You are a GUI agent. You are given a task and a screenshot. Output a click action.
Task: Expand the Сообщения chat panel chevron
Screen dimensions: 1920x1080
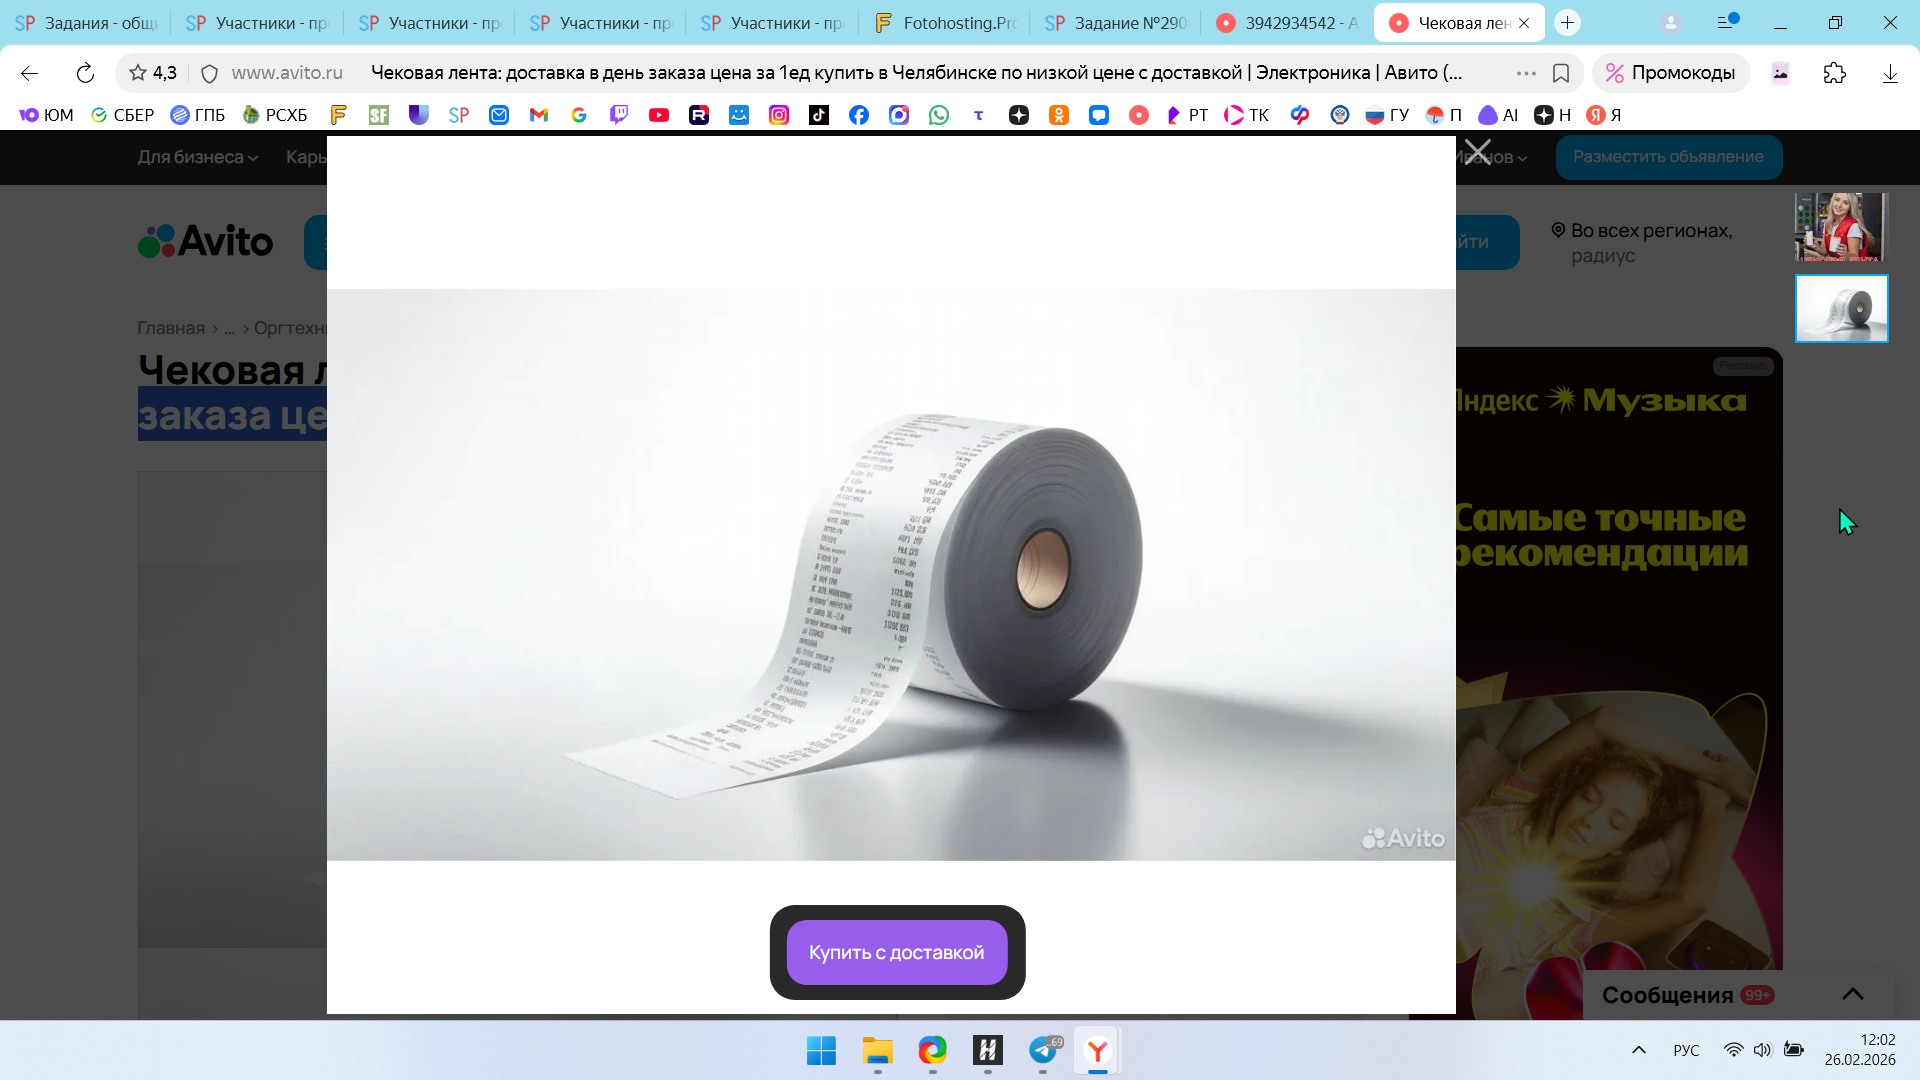coord(1852,994)
